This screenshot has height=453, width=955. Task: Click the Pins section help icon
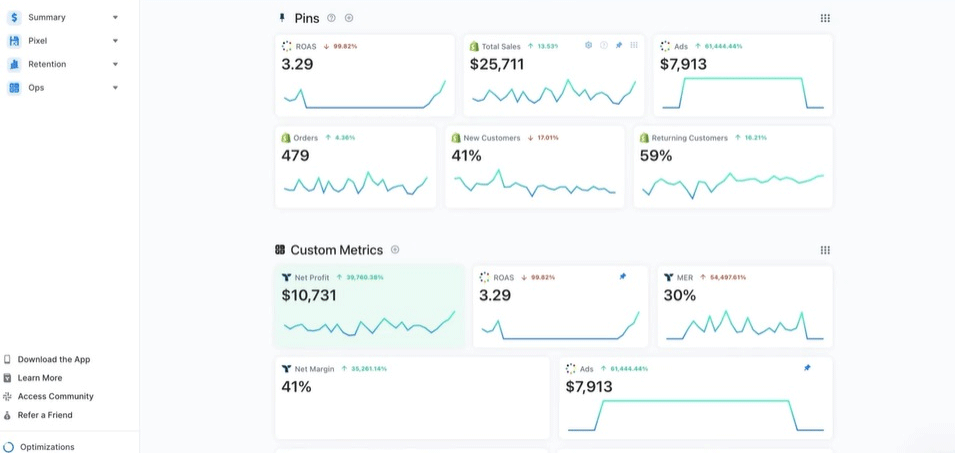(331, 18)
